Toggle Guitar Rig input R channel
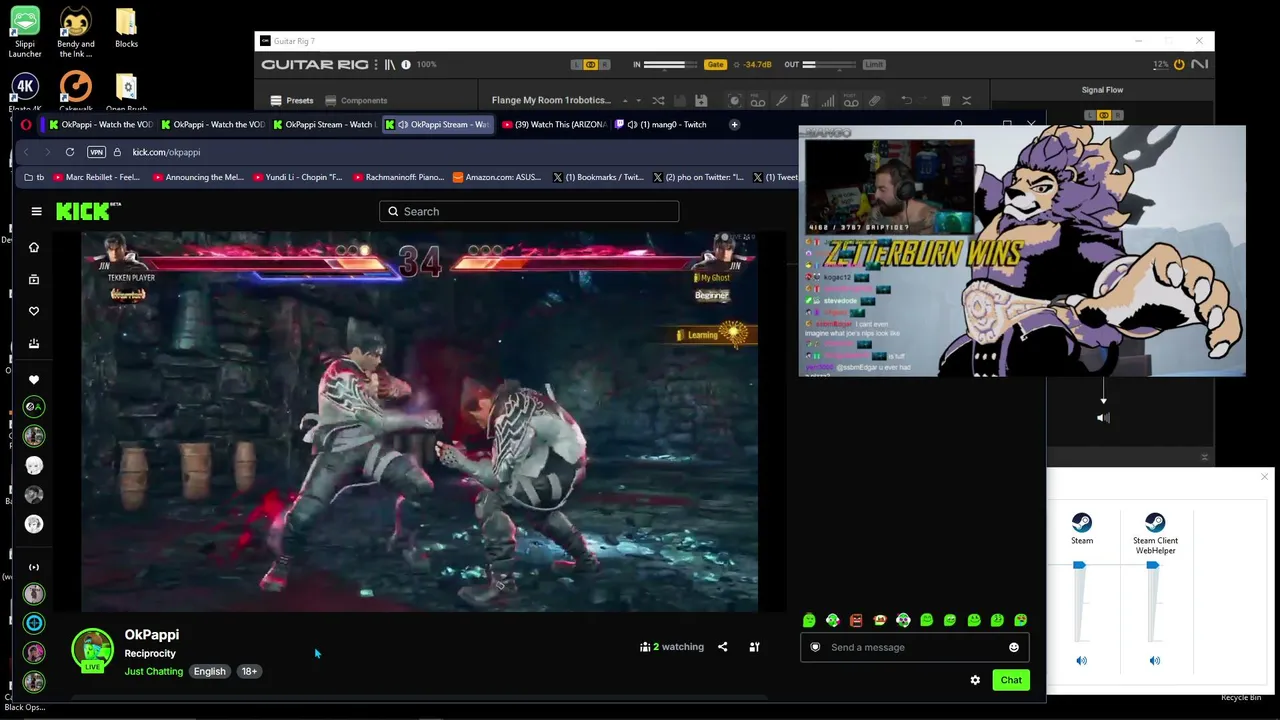 605,65
